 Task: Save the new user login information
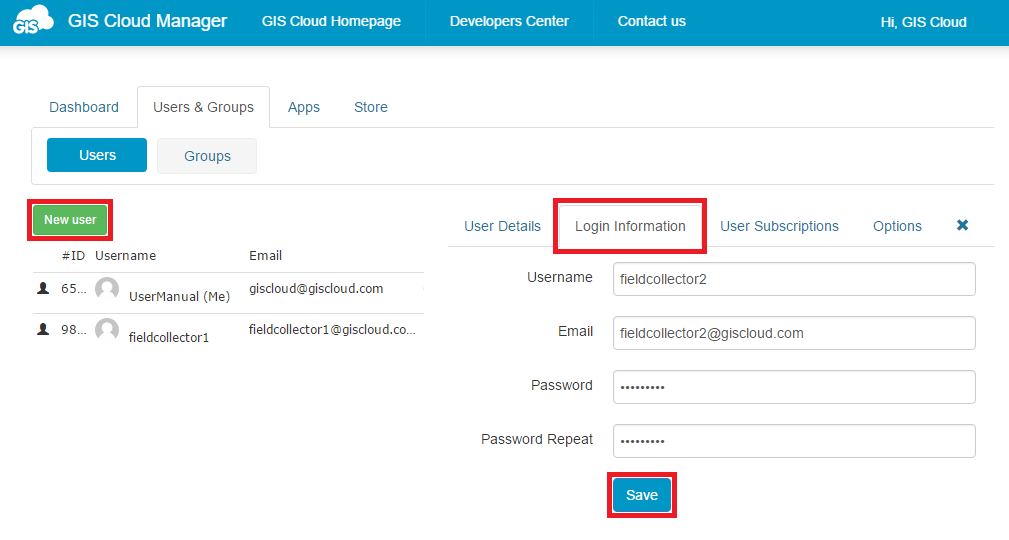point(642,495)
